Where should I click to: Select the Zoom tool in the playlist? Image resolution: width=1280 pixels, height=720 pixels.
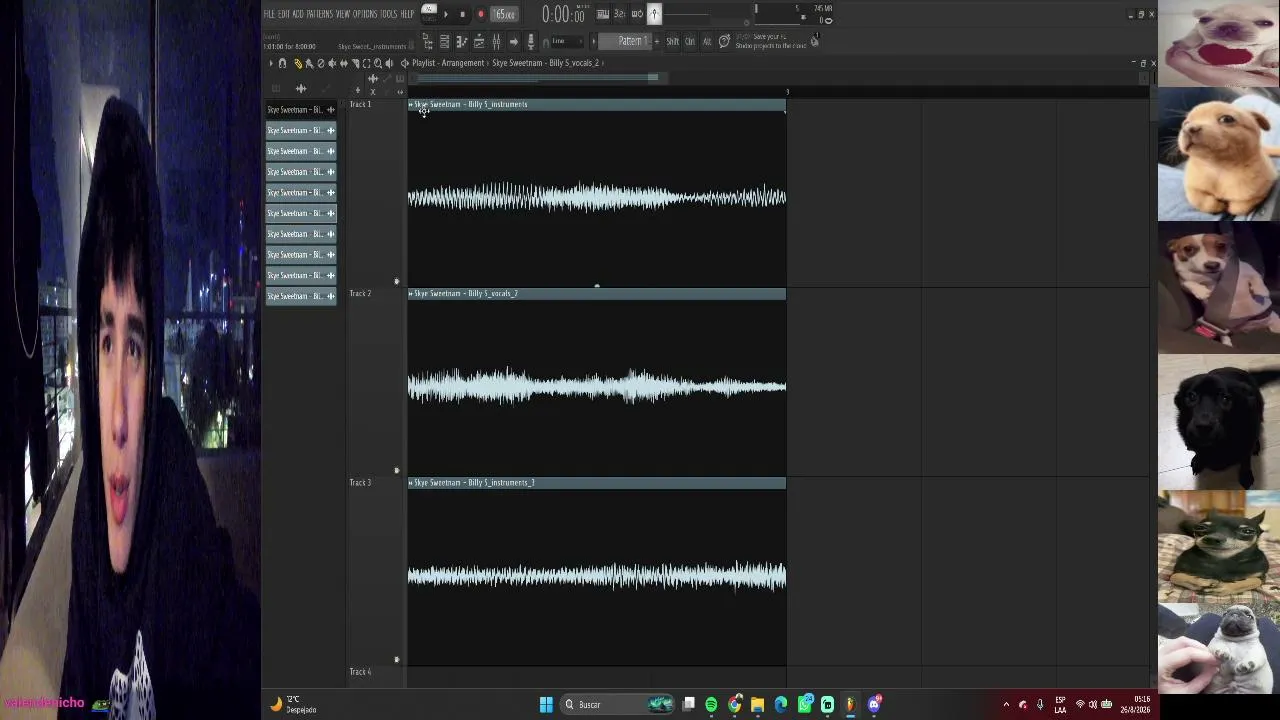click(378, 63)
